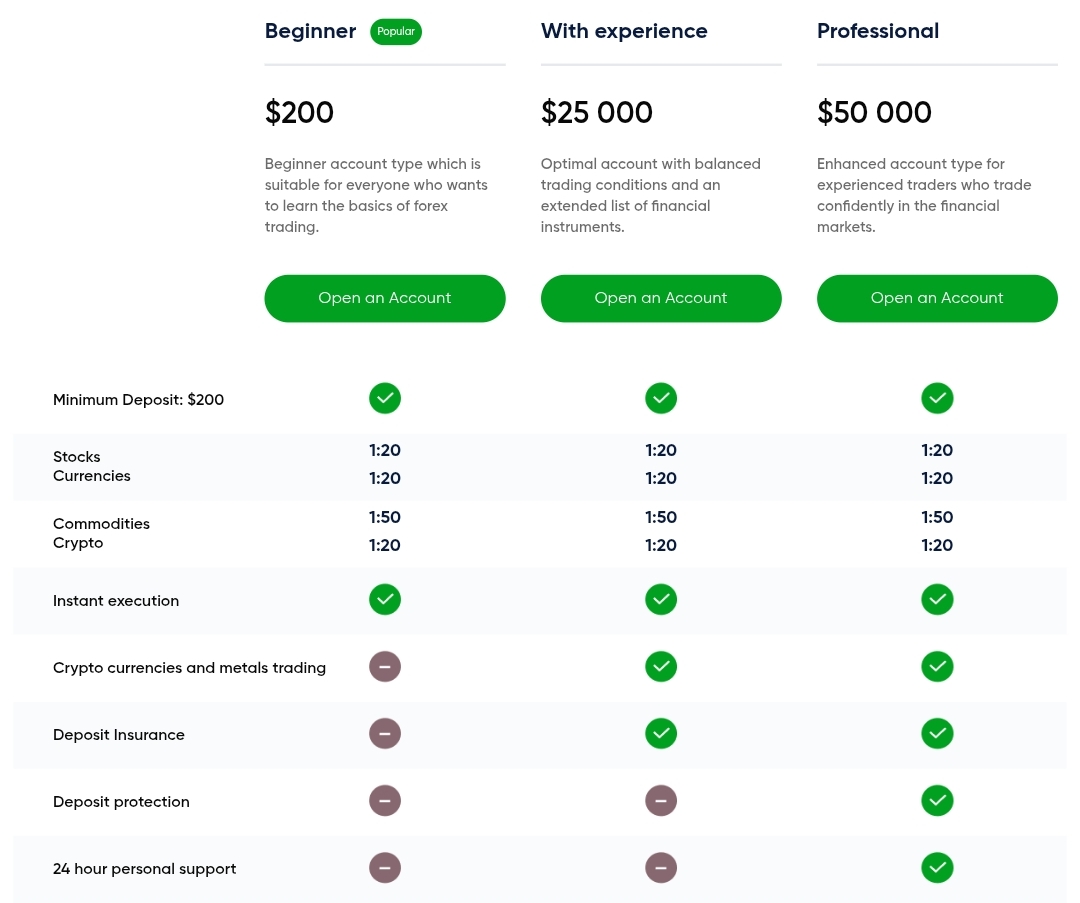Click Deposit protection minus icon in With experience column
This screenshot has height=903, width=1080.
coord(661,800)
